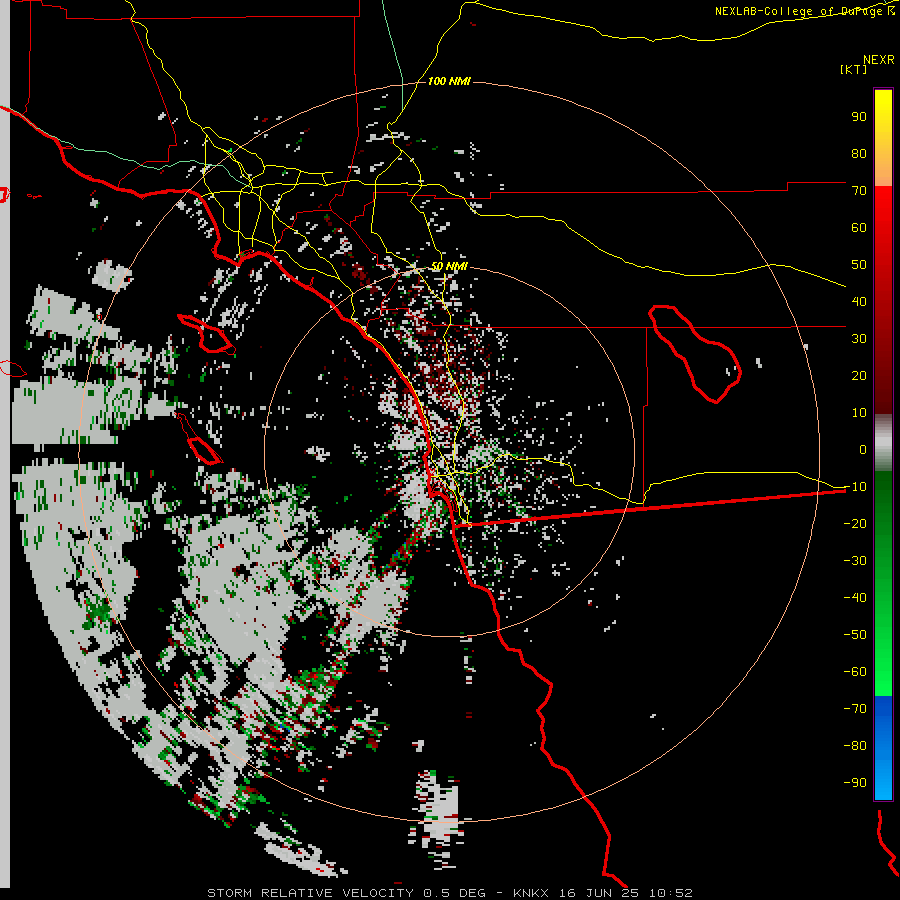Click the 20 value on the velocity scale
The image size is (900, 900).
pyautogui.click(x=859, y=376)
